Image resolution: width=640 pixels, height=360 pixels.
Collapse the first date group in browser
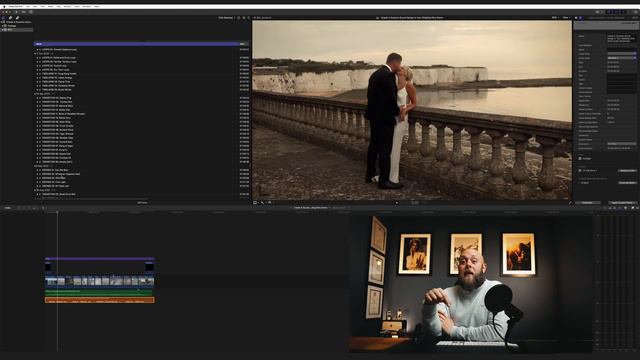[35, 53]
